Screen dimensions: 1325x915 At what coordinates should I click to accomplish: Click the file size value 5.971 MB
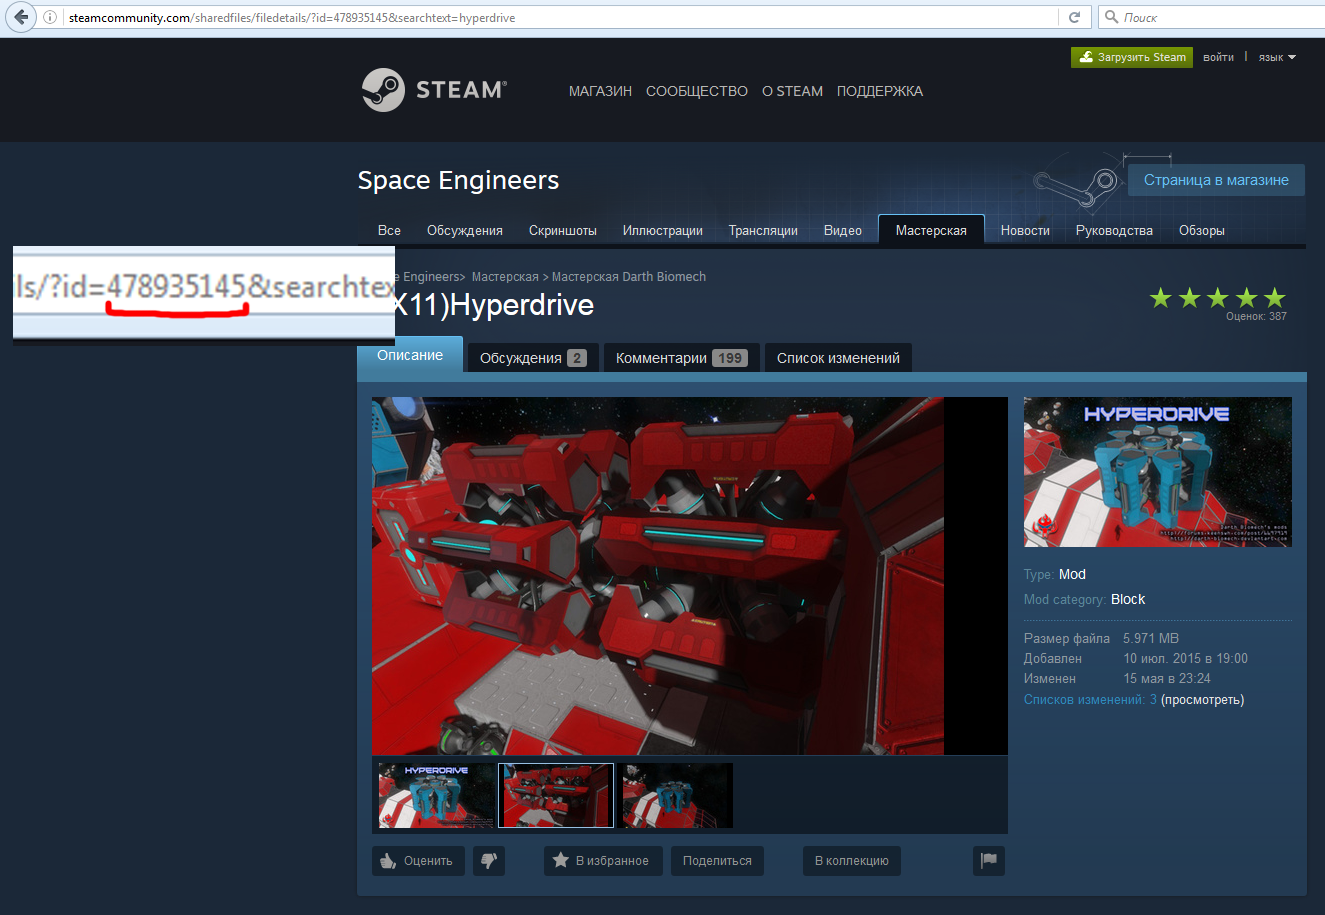click(x=1151, y=638)
